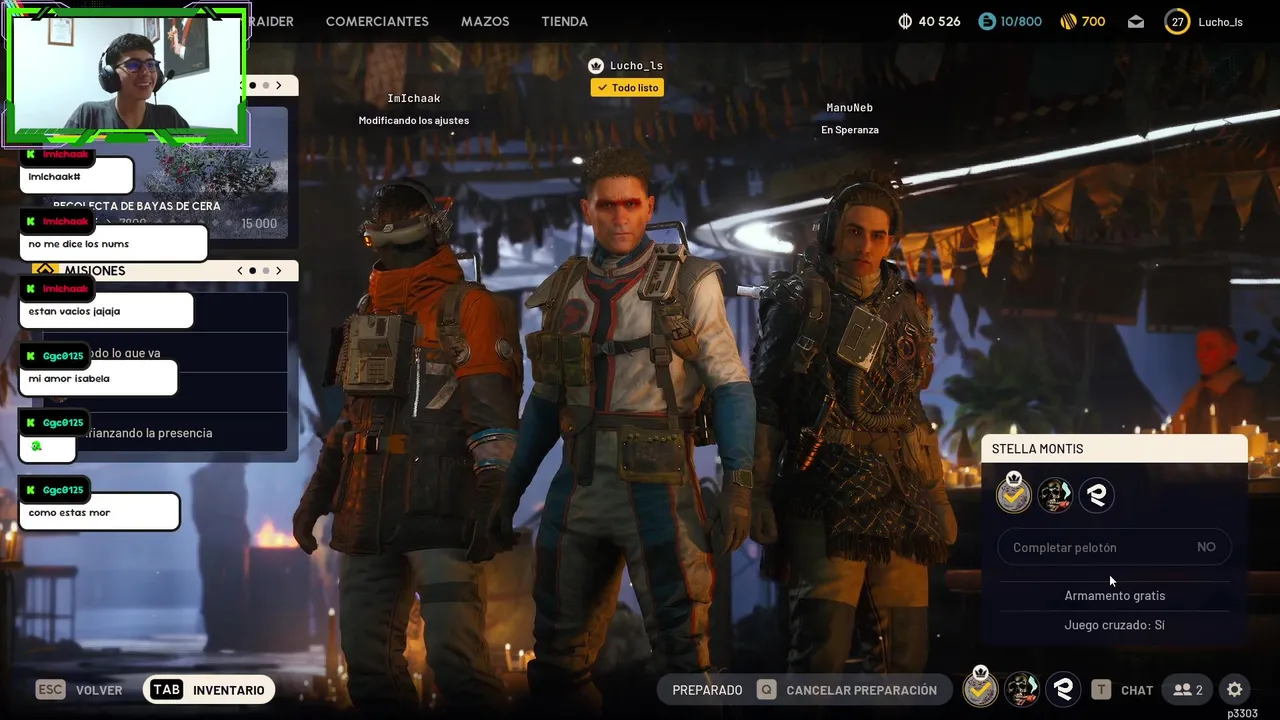1280x720 pixels.
Task: Click the 'En Speranza' status text
Action: tap(850, 130)
